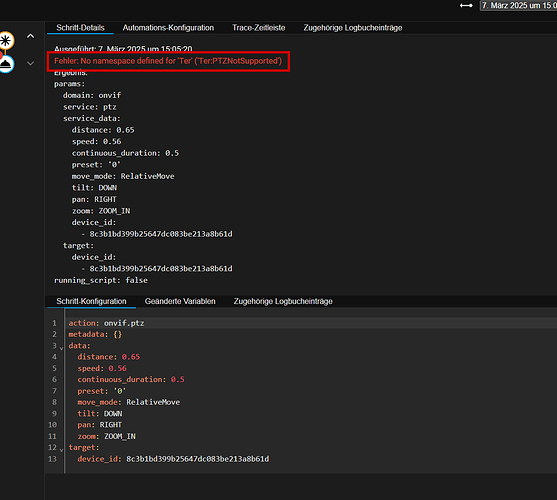
Task: Click 'zoom: ZOOM_IN' on code line 11
Action: click(107, 436)
